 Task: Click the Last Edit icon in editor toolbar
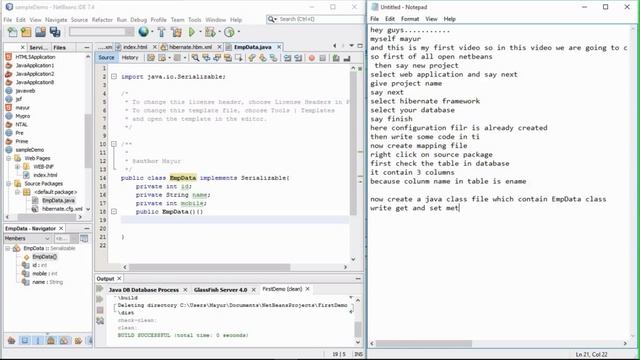(x=151, y=58)
